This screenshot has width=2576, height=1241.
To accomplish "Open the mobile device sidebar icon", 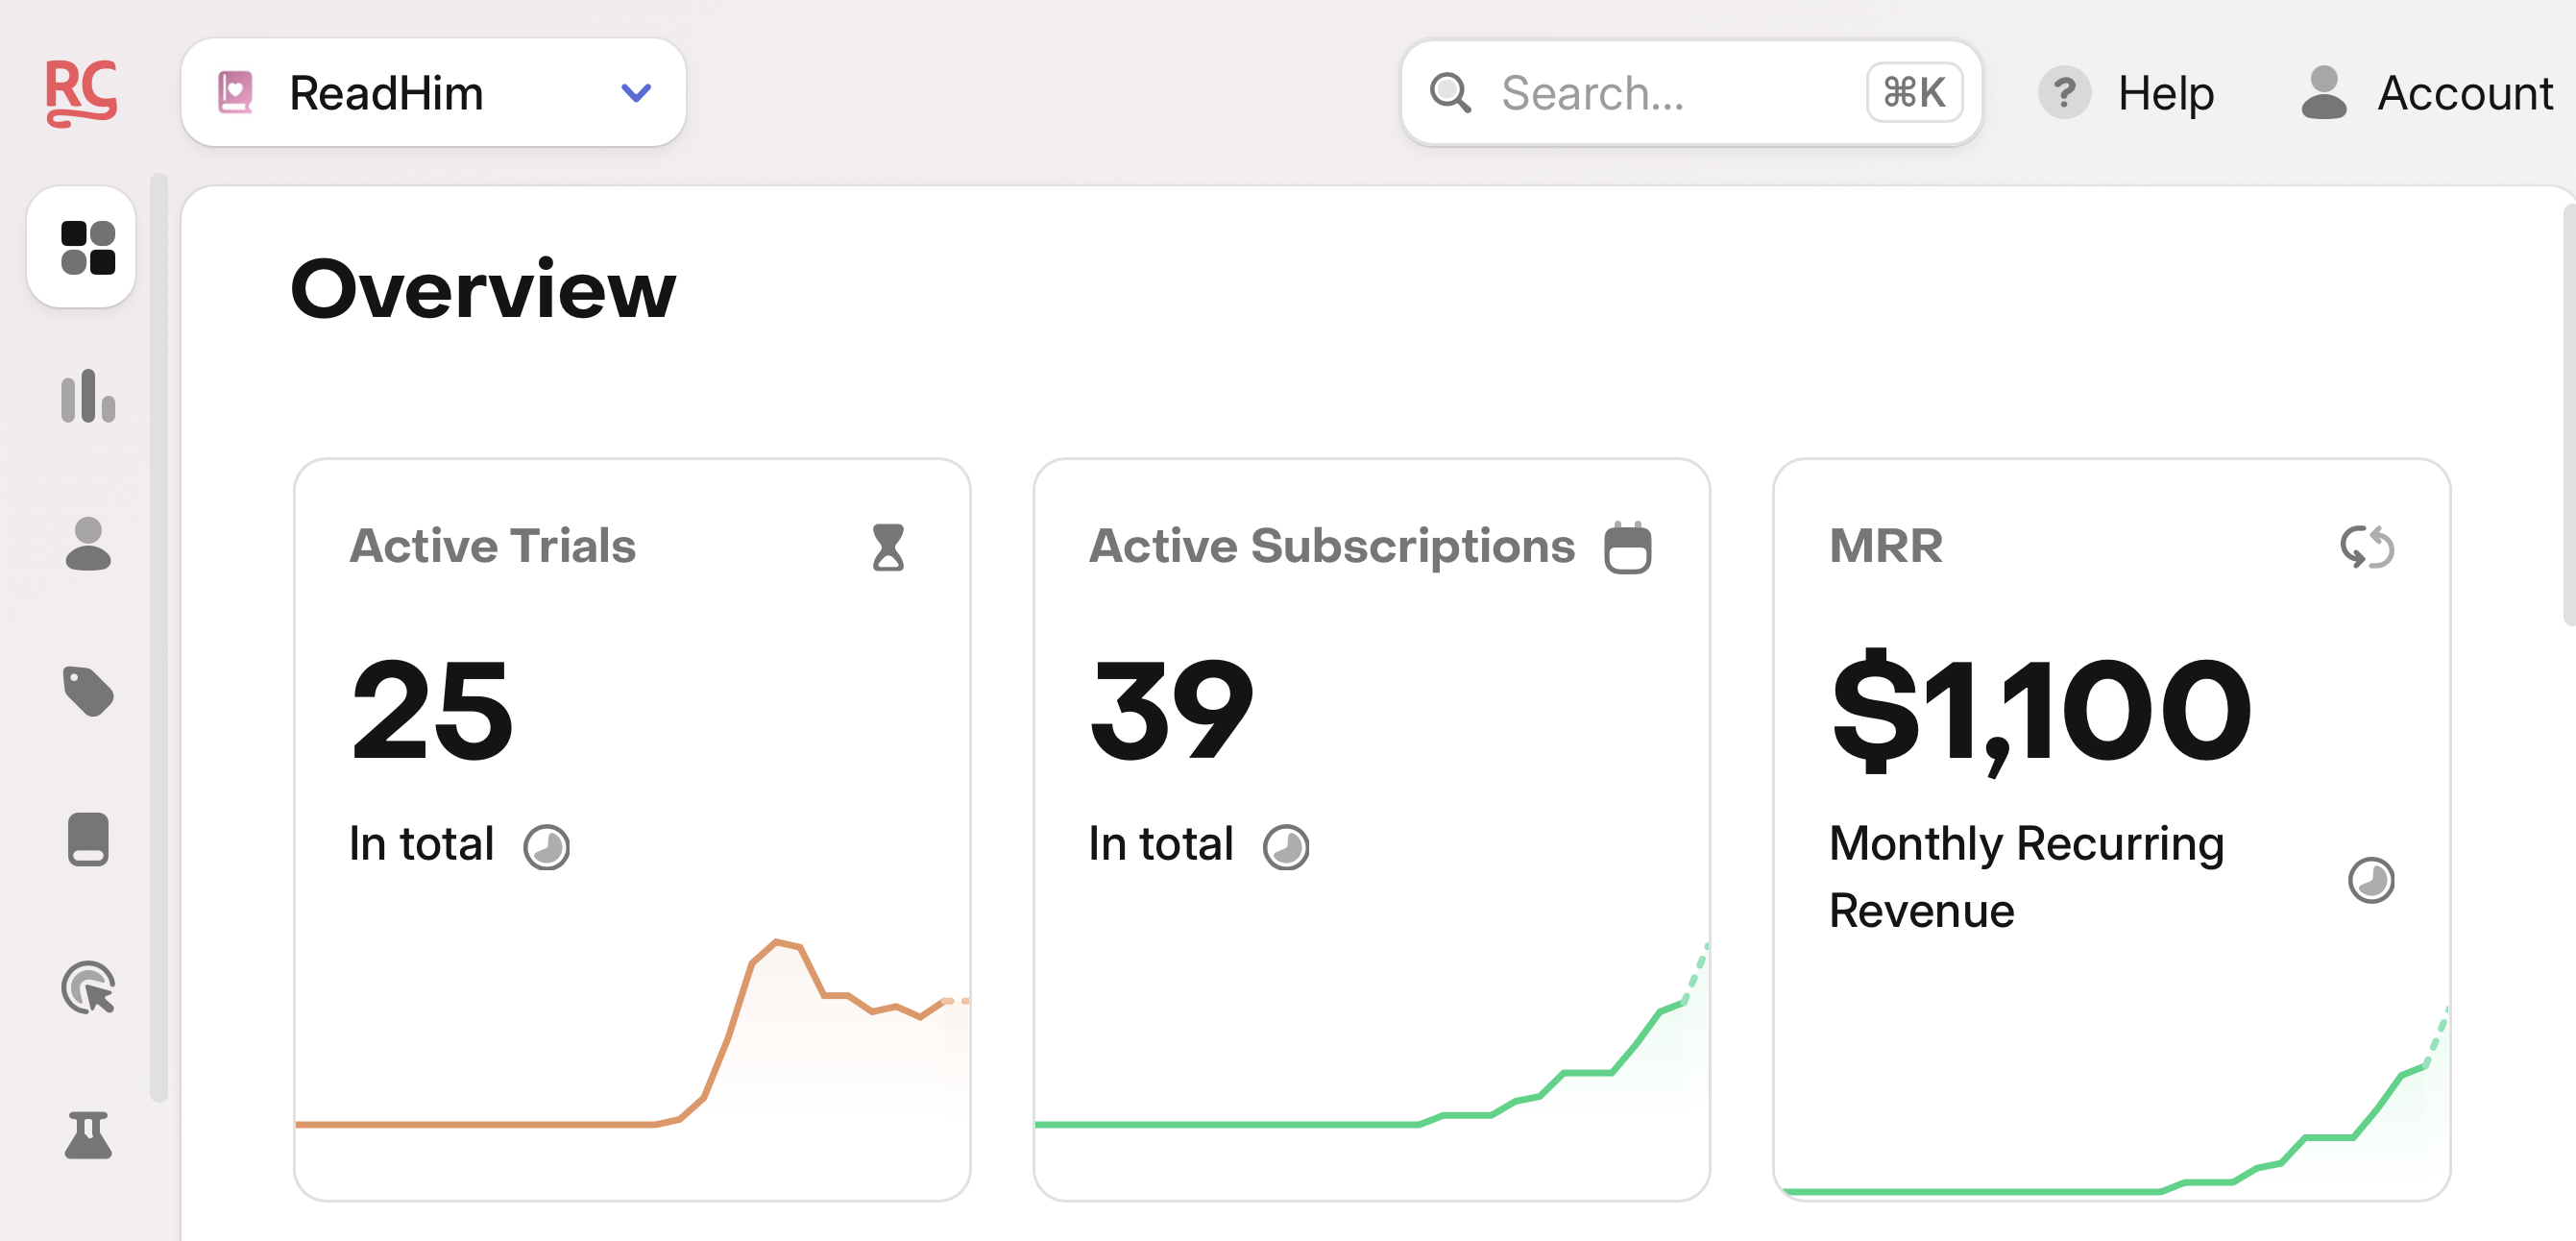I will point(88,839).
